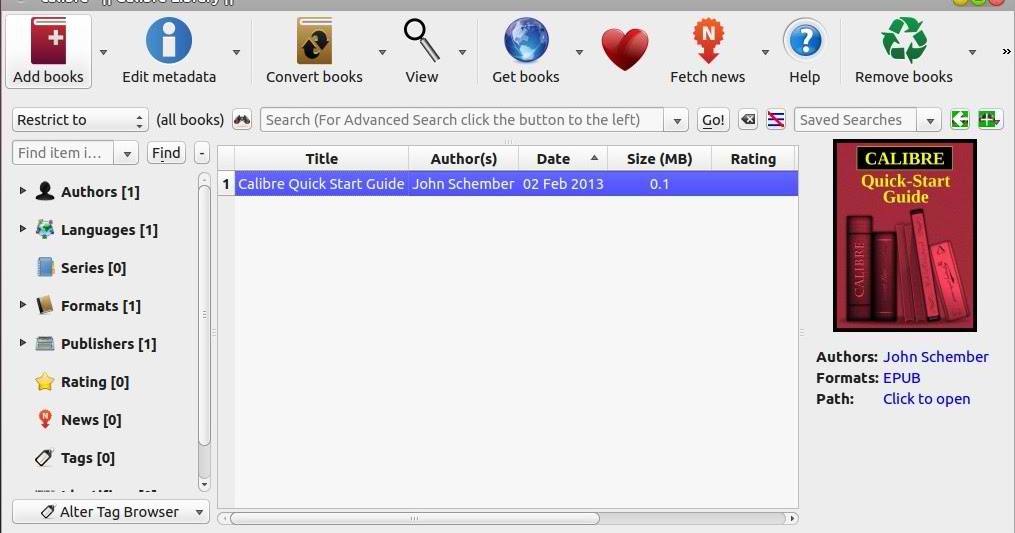The height and width of the screenshot is (533, 1015).
Task: Click the Go! search button
Action: tap(713, 120)
